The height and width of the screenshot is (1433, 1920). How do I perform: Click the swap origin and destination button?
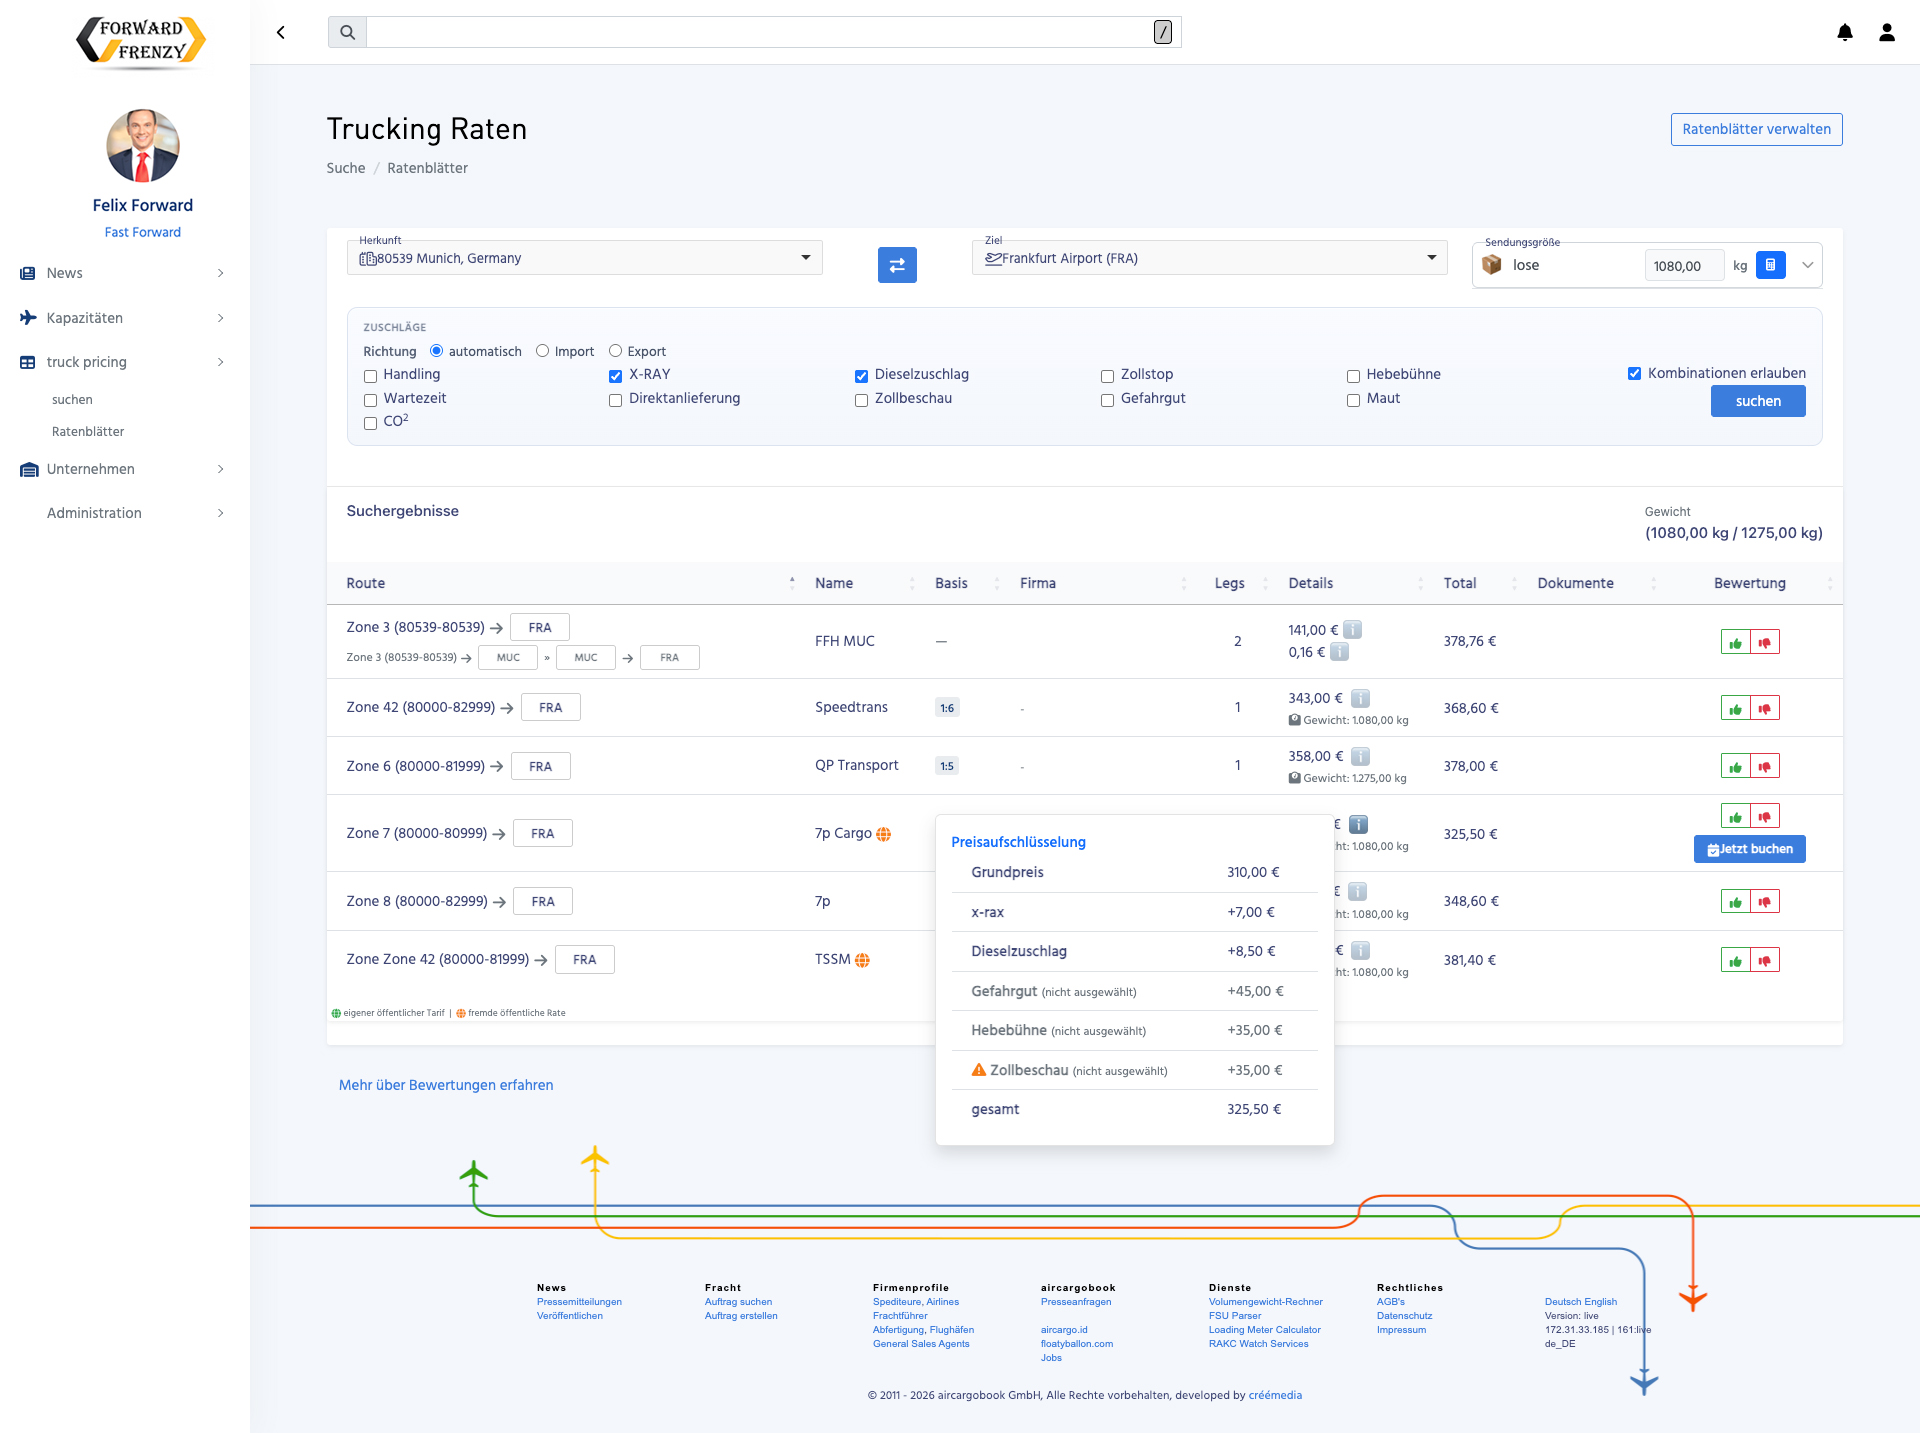897,265
